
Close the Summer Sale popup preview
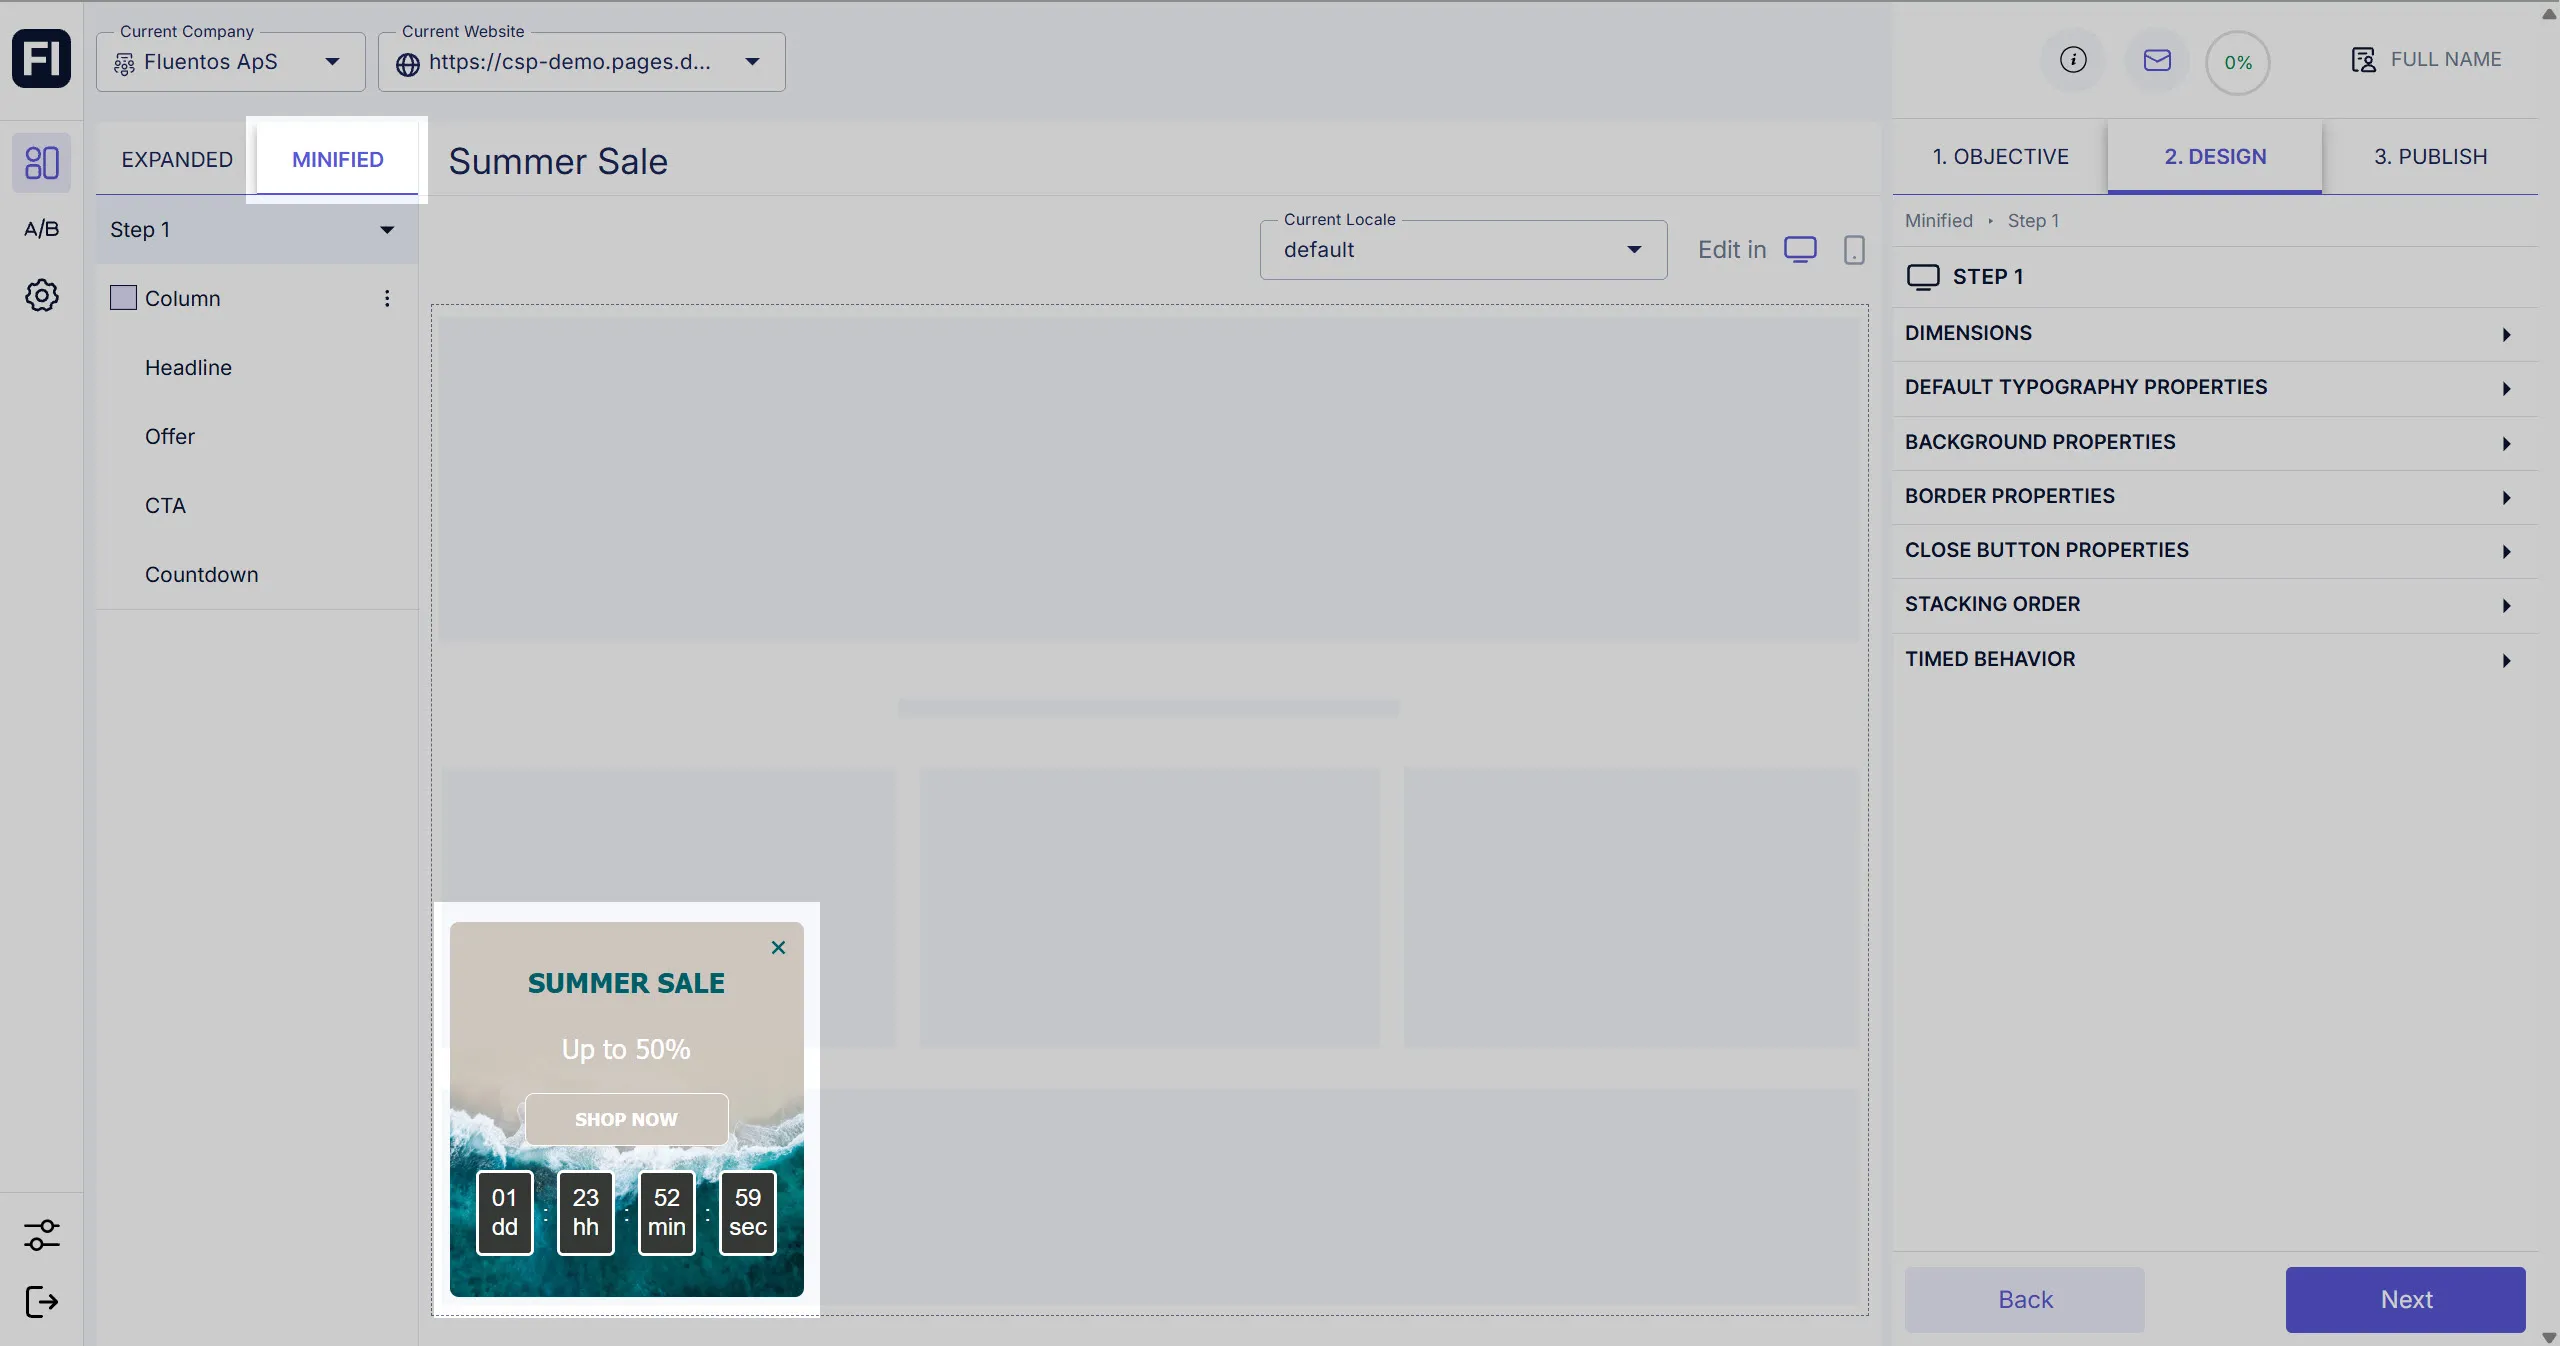778,947
